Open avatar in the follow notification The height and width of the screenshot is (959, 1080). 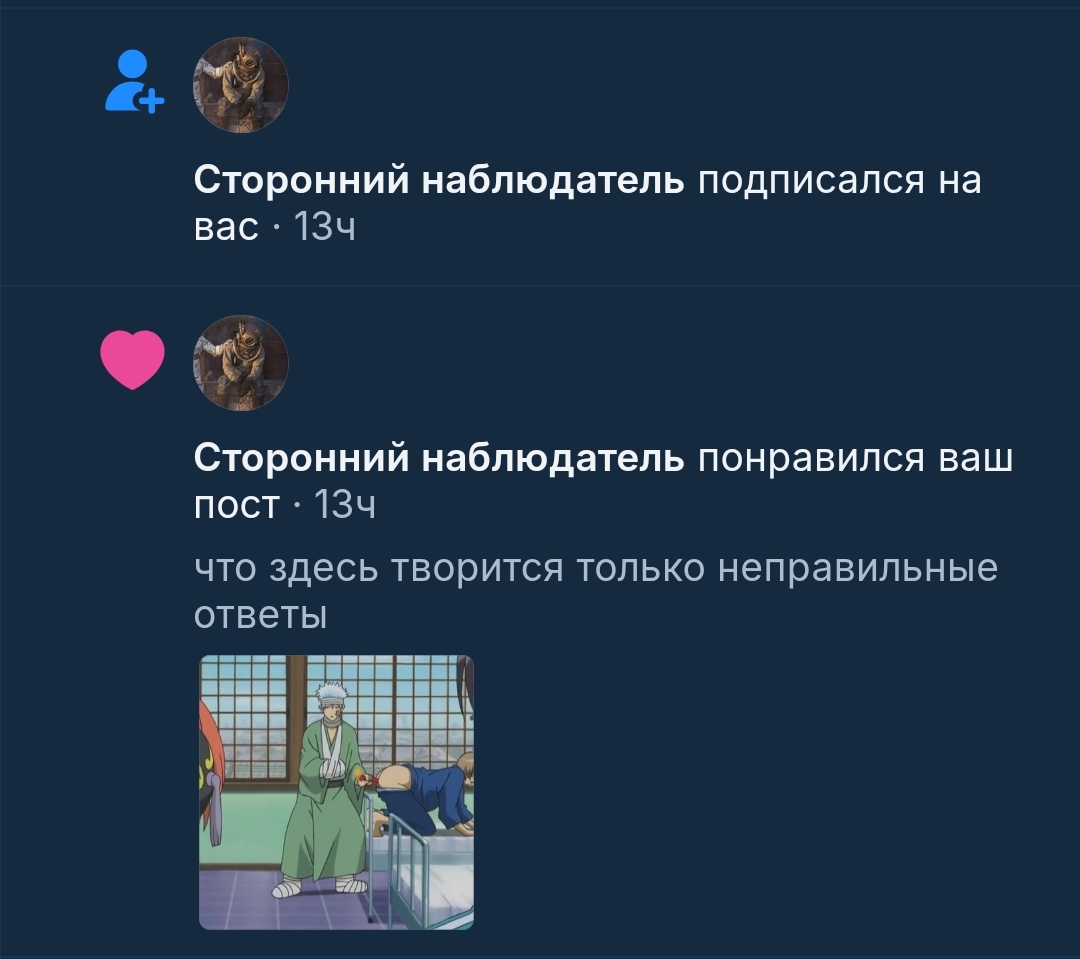(240, 85)
